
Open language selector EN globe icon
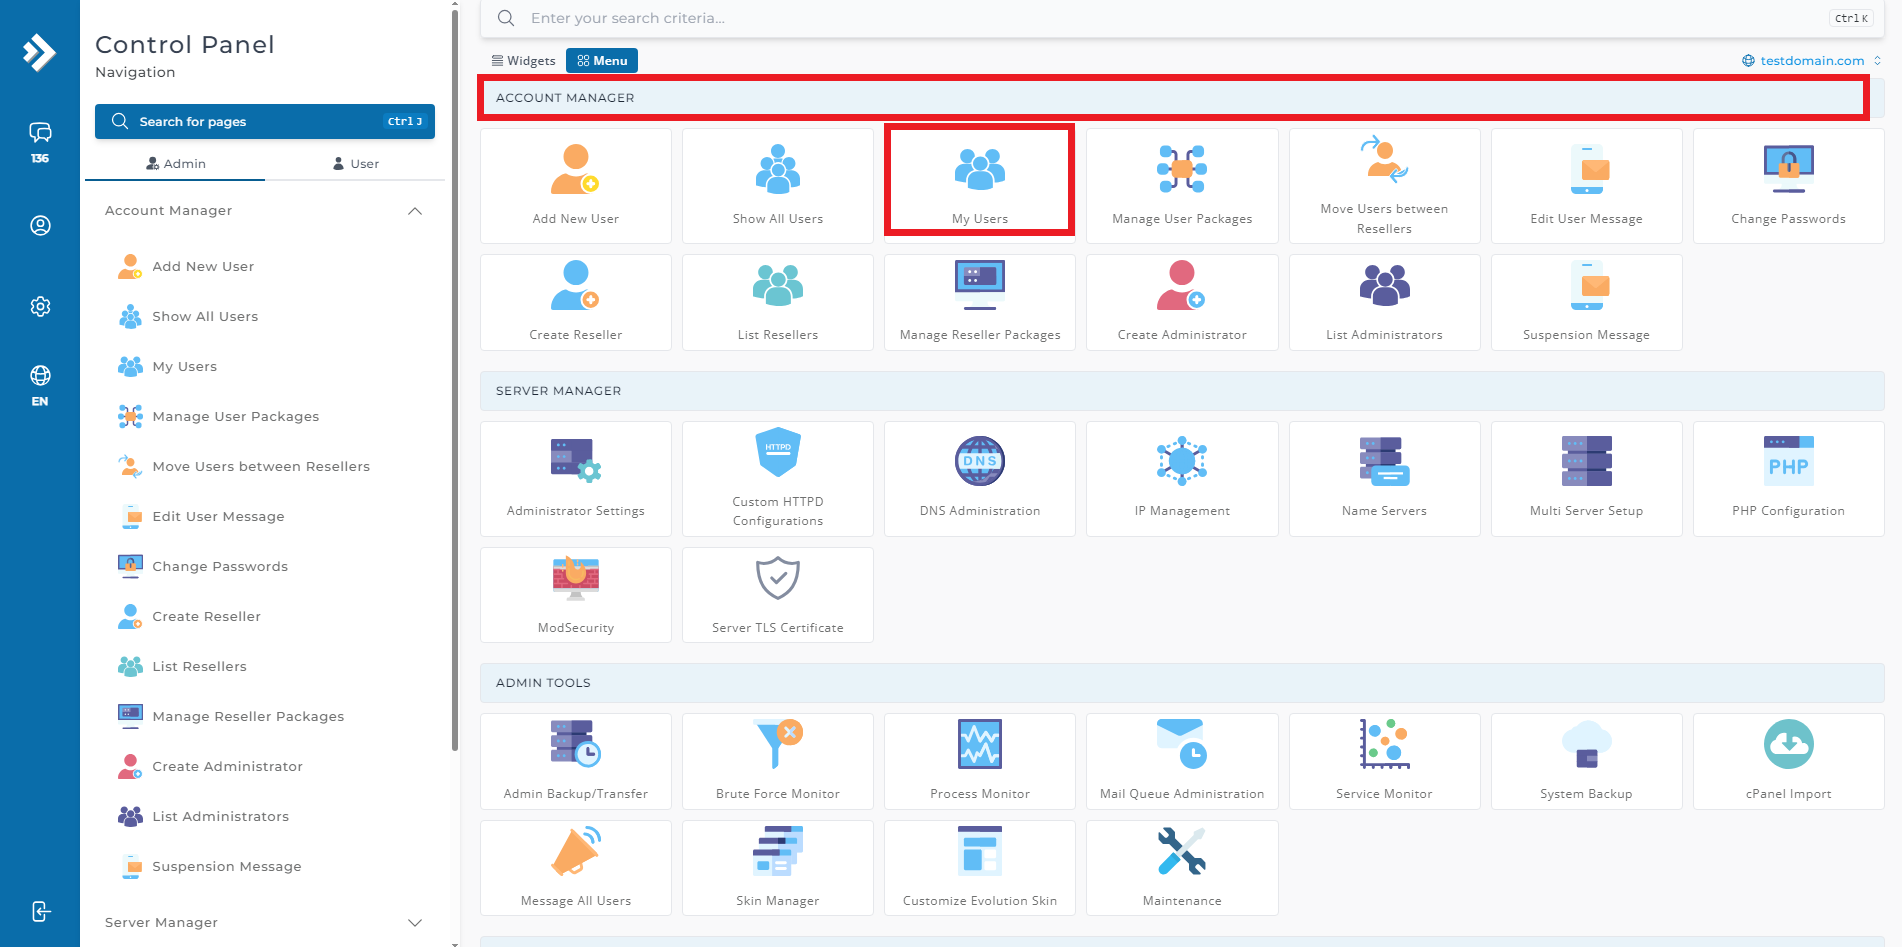tap(40, 385)
